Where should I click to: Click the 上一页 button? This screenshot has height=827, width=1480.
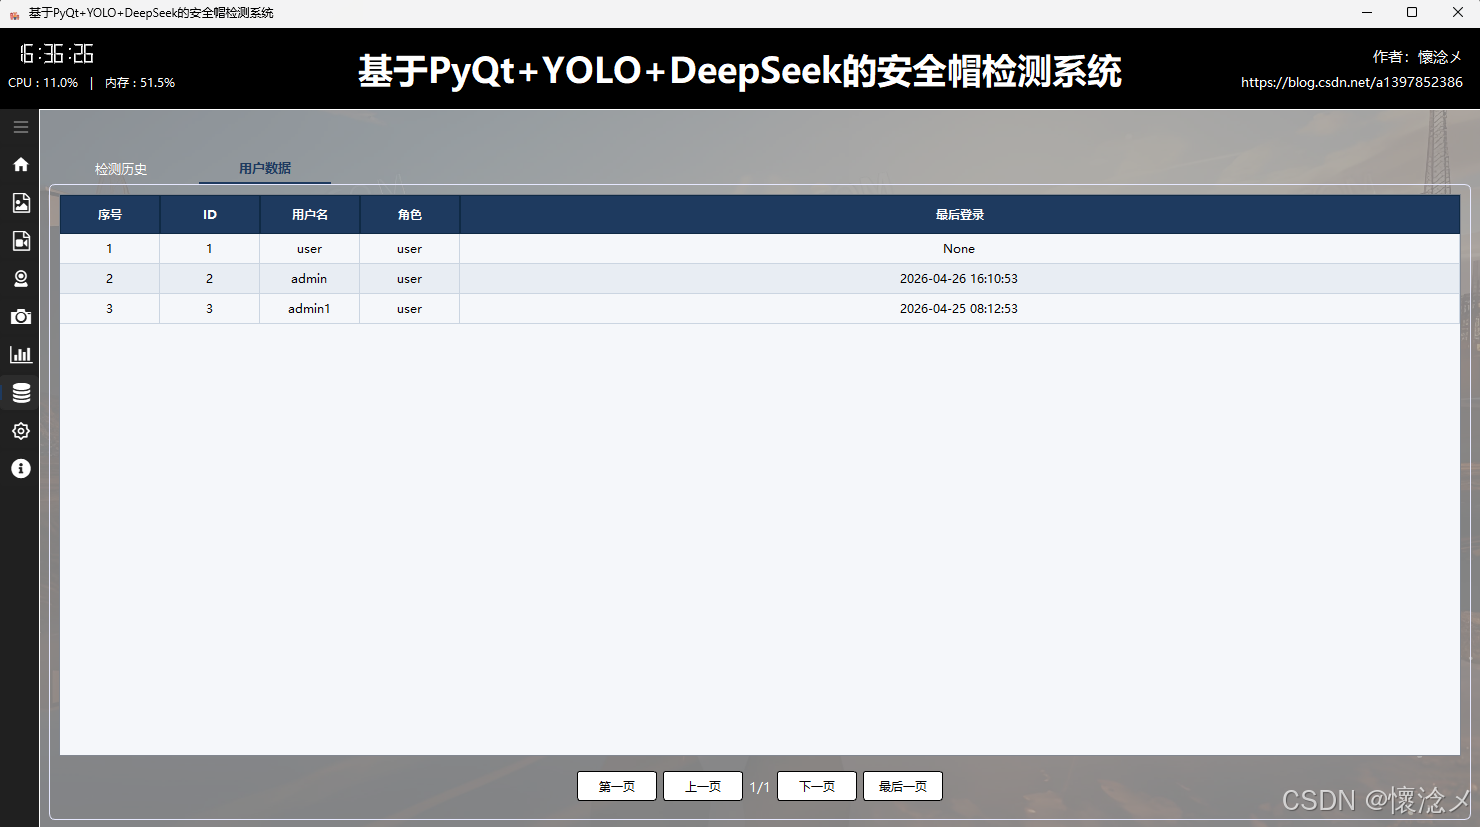point(703,786)
